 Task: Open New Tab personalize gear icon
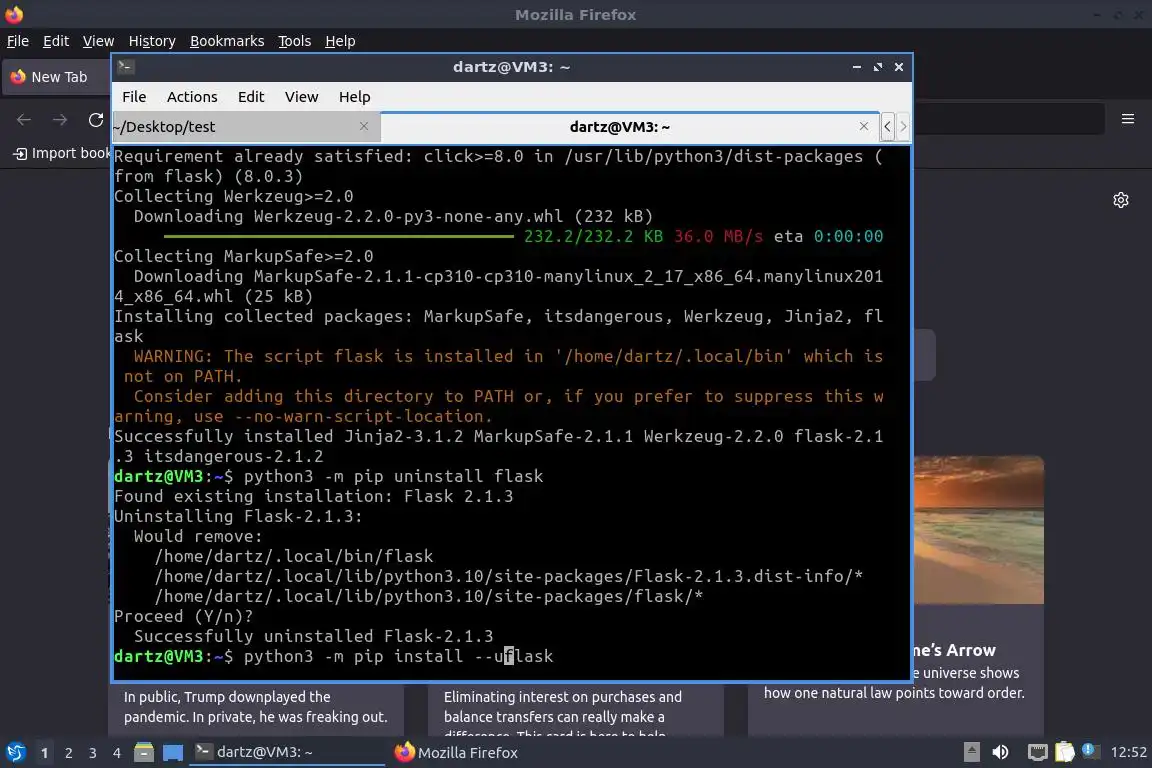pyautogui.click(x=1120, y=200)
